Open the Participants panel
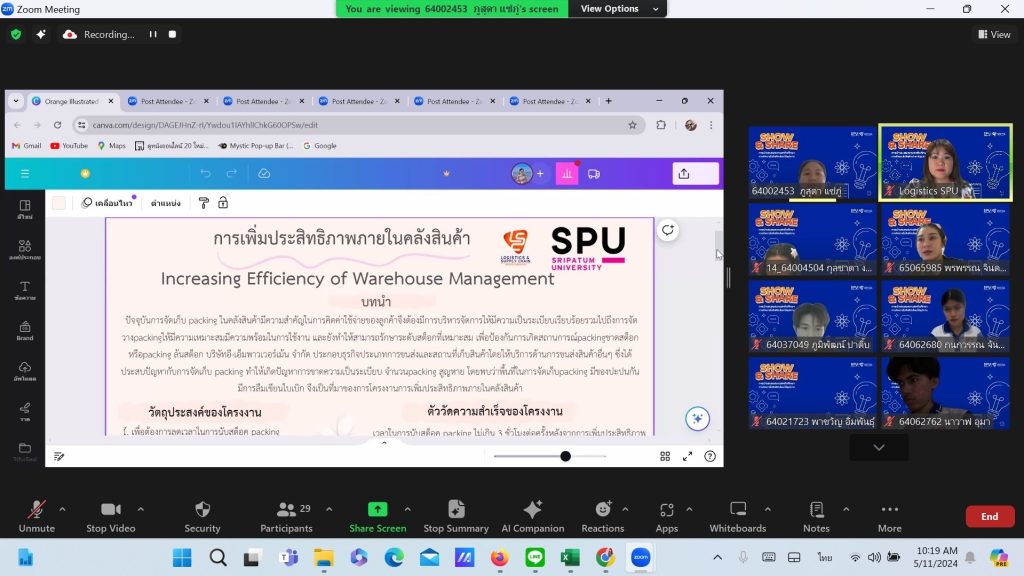 pos(286,516)
